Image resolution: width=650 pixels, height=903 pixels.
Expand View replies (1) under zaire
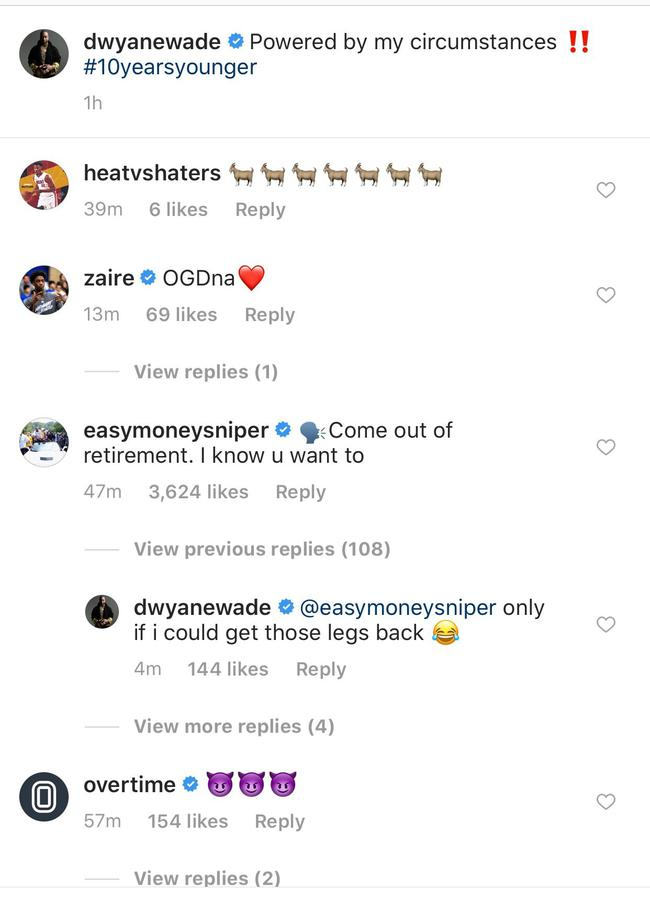[x=205, y=372]
